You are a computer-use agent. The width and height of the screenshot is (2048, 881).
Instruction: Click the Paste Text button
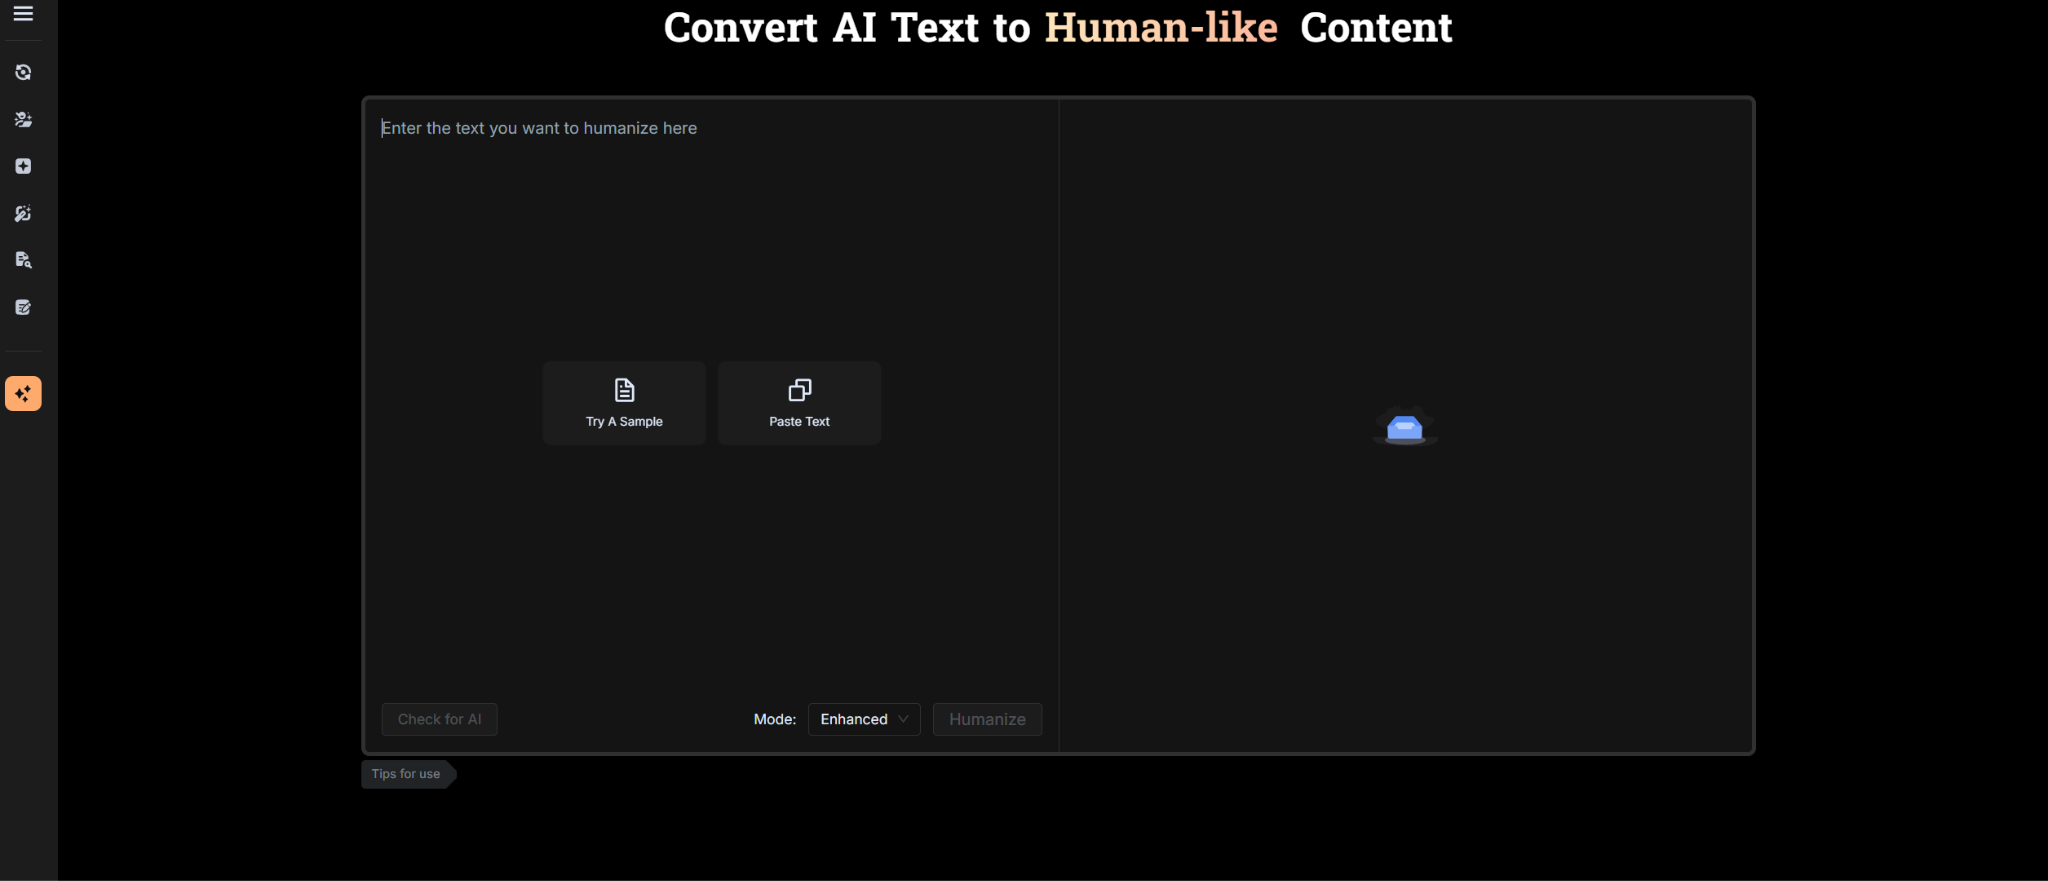[x=799, y=403]
